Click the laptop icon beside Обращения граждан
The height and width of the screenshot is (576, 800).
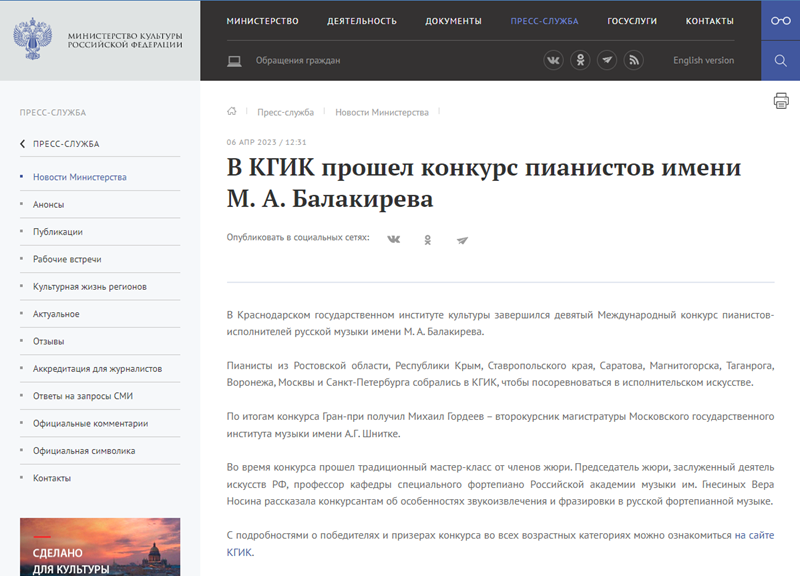[x=234, y=61]
